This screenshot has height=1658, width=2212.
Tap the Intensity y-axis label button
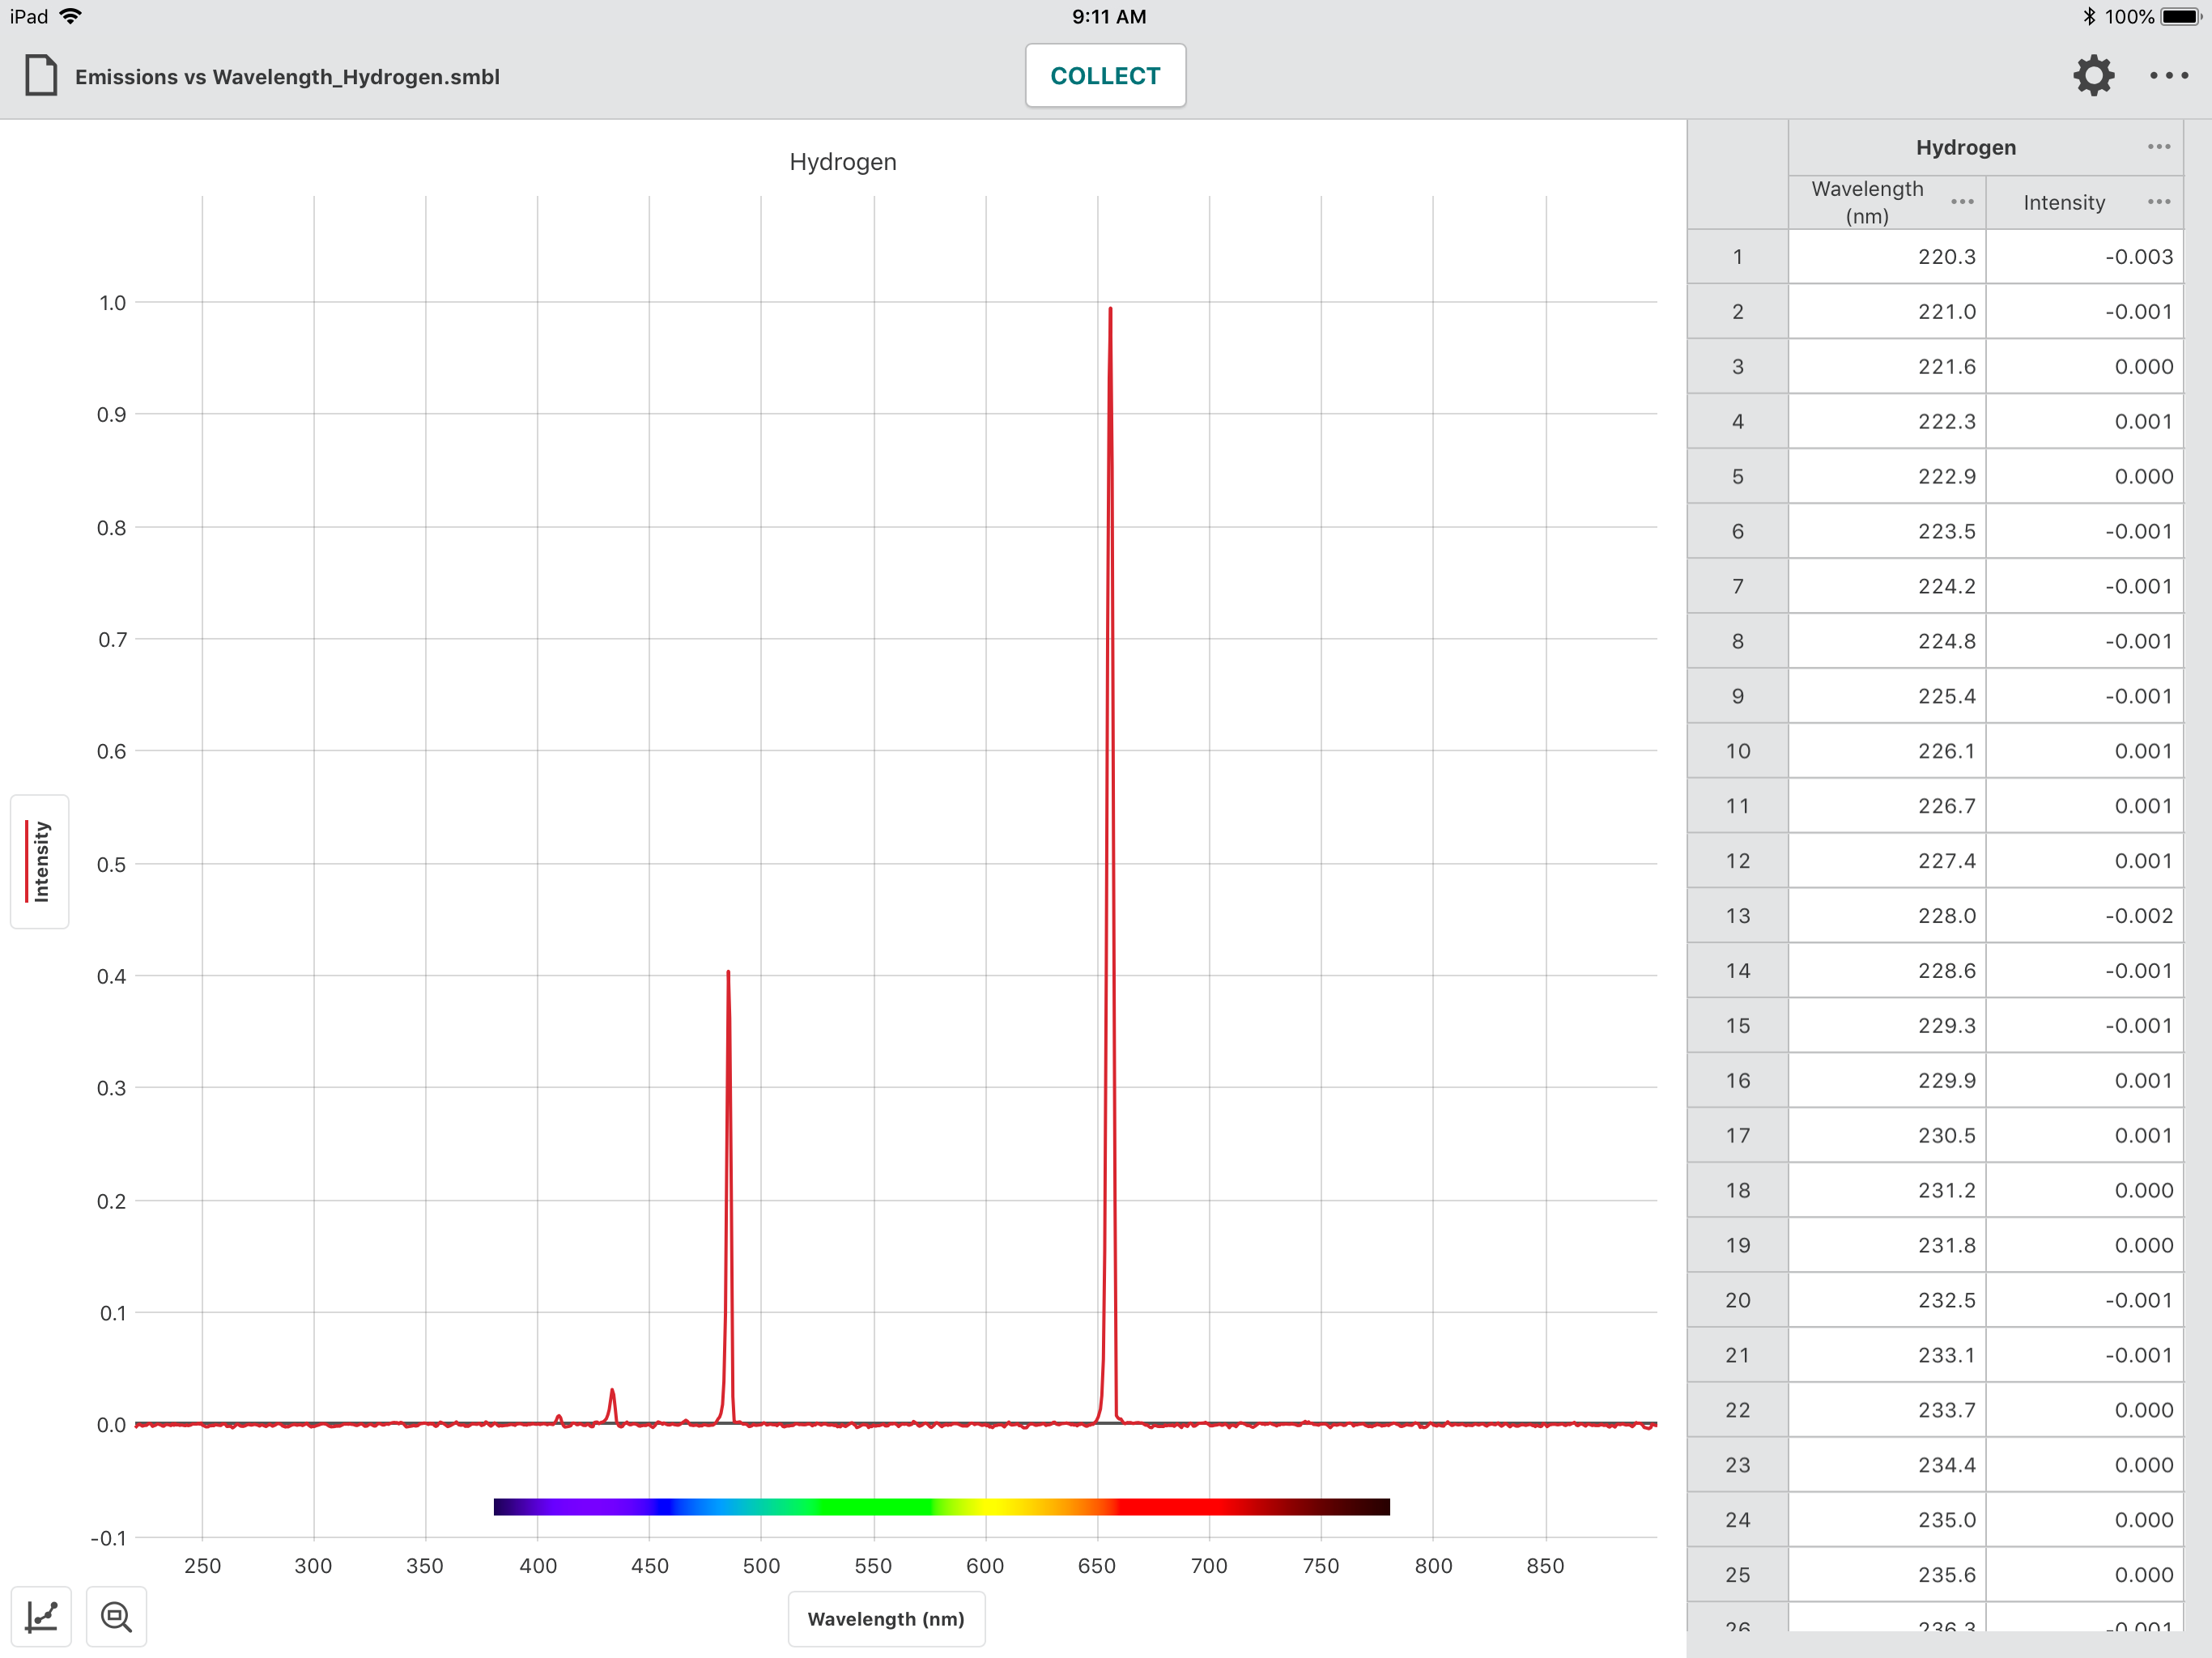pos(40,861)
